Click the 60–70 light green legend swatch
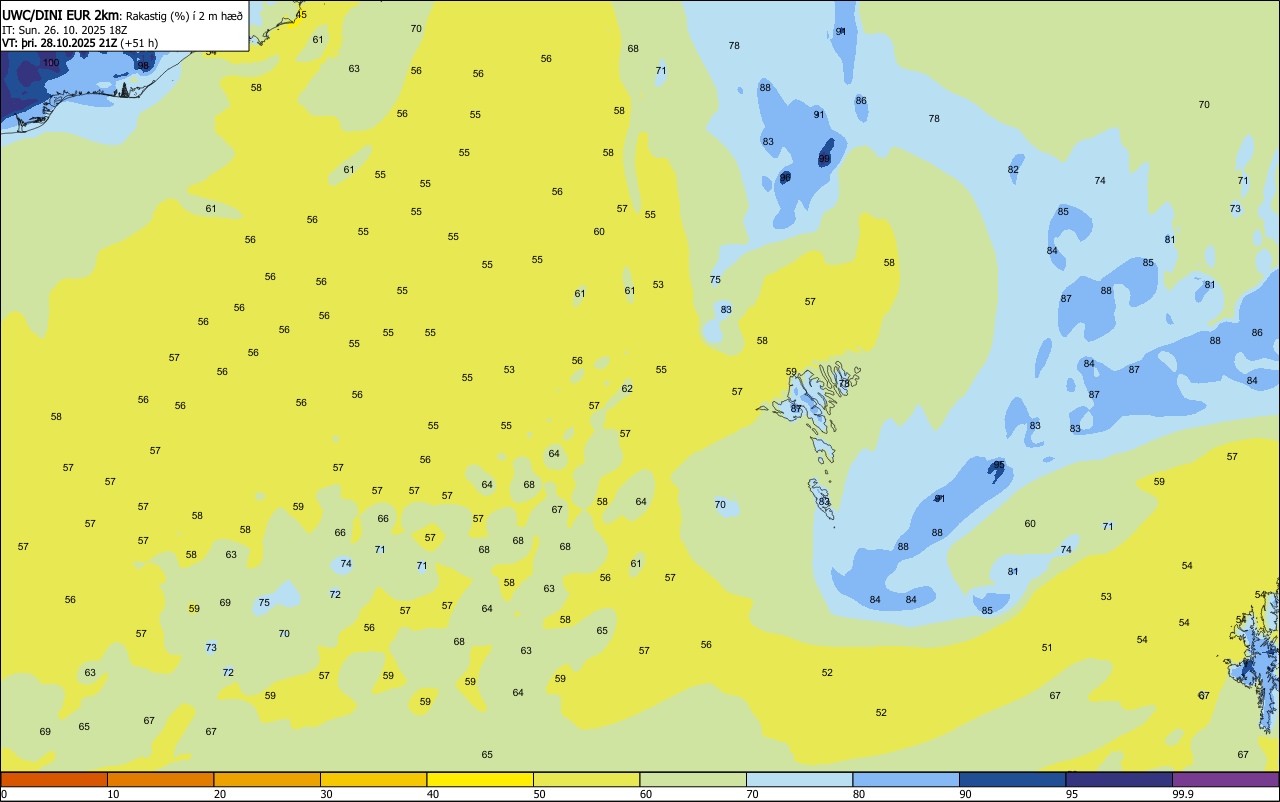This screenshot has width=1280, height=802. pos(693,779)
